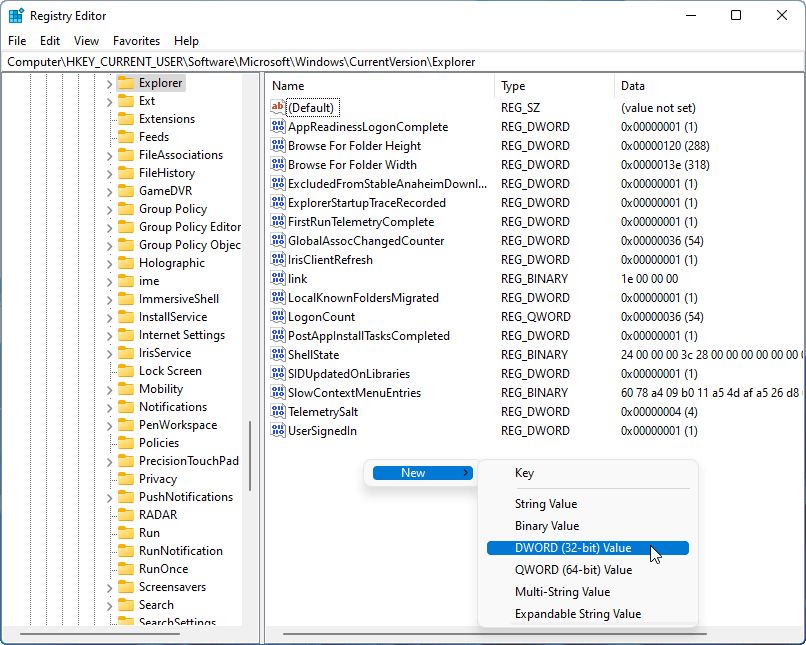This screenshot has width=806, height=645.
Task: Select the (Default) string value icon
Action: coord(278,107)
